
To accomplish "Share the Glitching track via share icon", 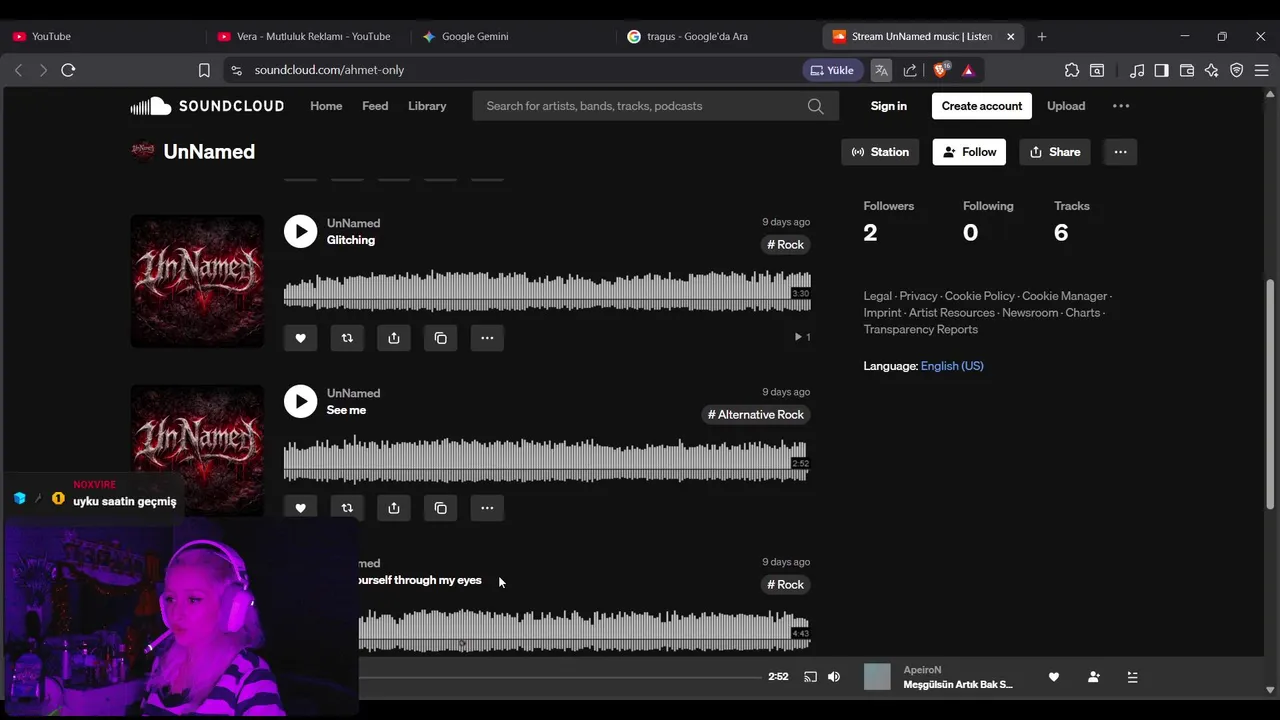I will 394,338.
